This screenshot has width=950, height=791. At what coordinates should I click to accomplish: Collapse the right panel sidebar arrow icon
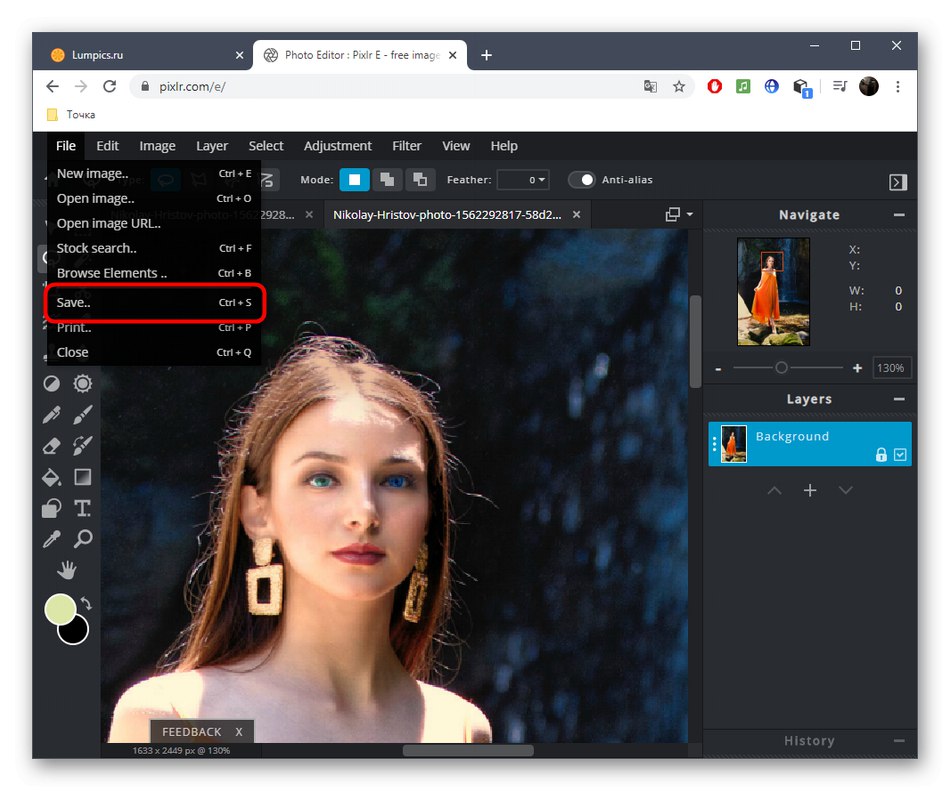pos(898,182)
